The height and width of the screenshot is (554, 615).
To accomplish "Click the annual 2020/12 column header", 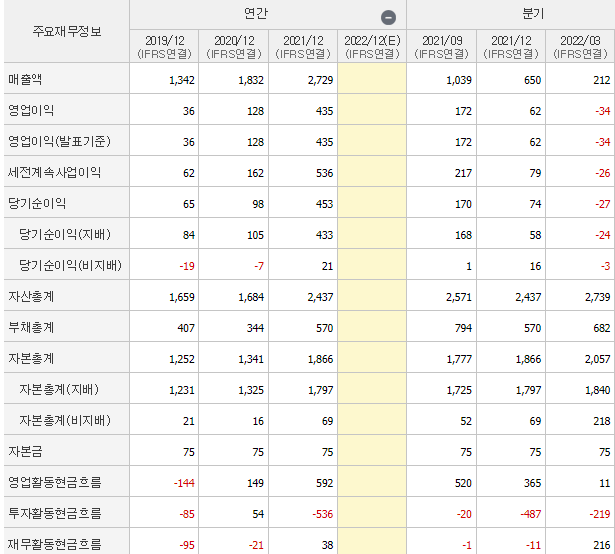I will point(234,46).
